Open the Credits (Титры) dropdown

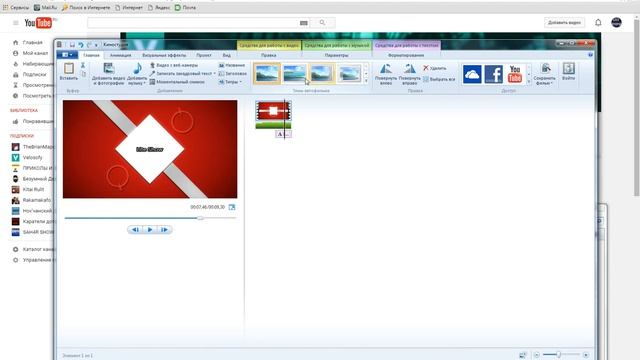click(230, 82)
